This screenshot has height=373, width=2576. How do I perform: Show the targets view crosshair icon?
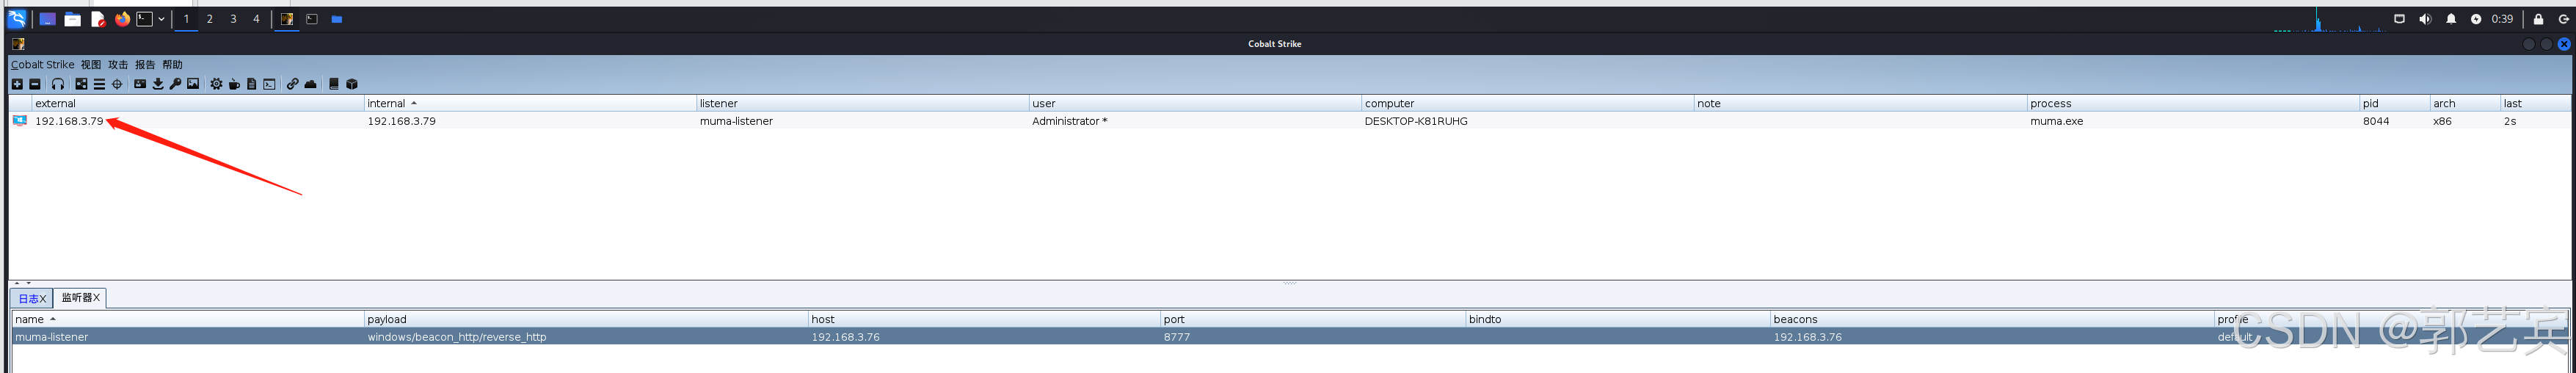click(x=117, y=84)
